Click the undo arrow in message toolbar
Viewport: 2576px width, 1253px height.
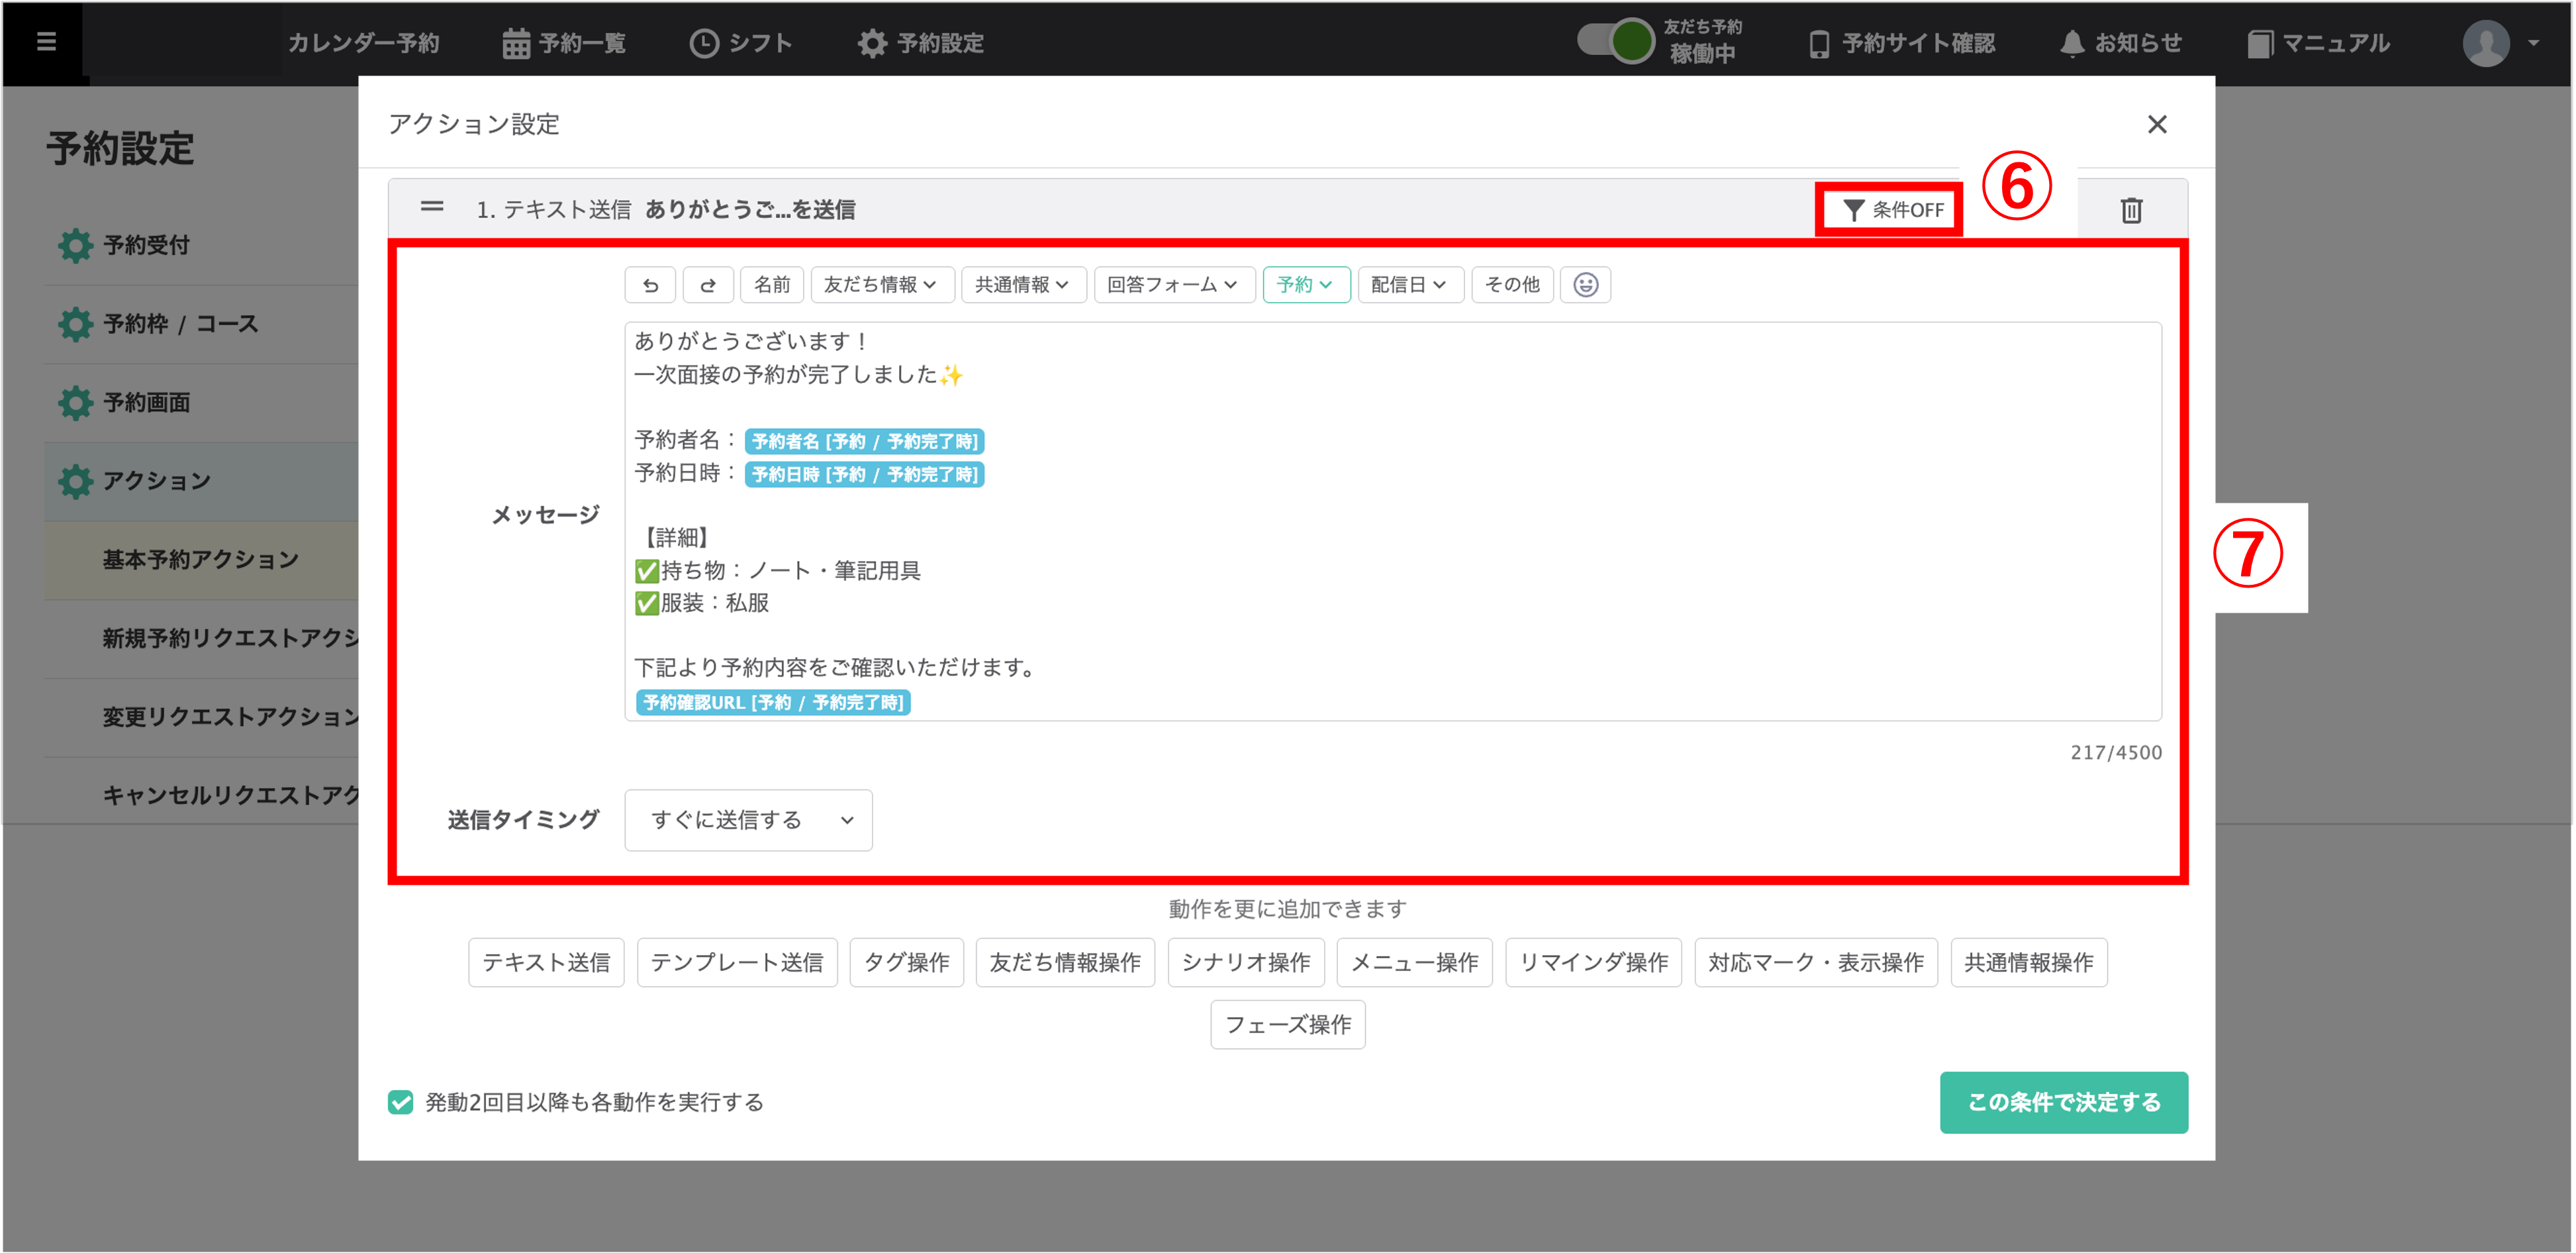(x=650, y=285)
